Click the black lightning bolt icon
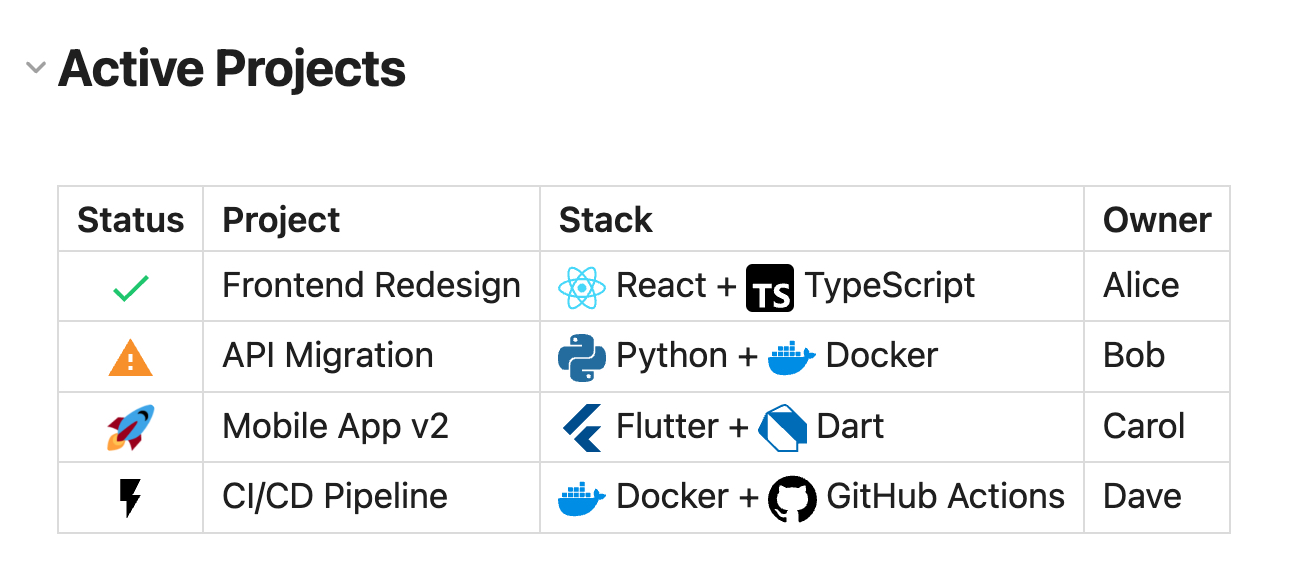 pyautogui.click(x=130, y=498)
